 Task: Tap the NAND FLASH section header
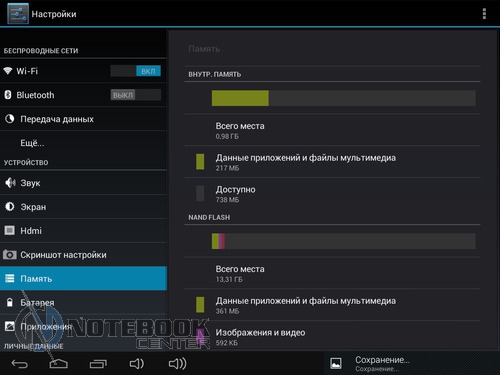[209, 217]
